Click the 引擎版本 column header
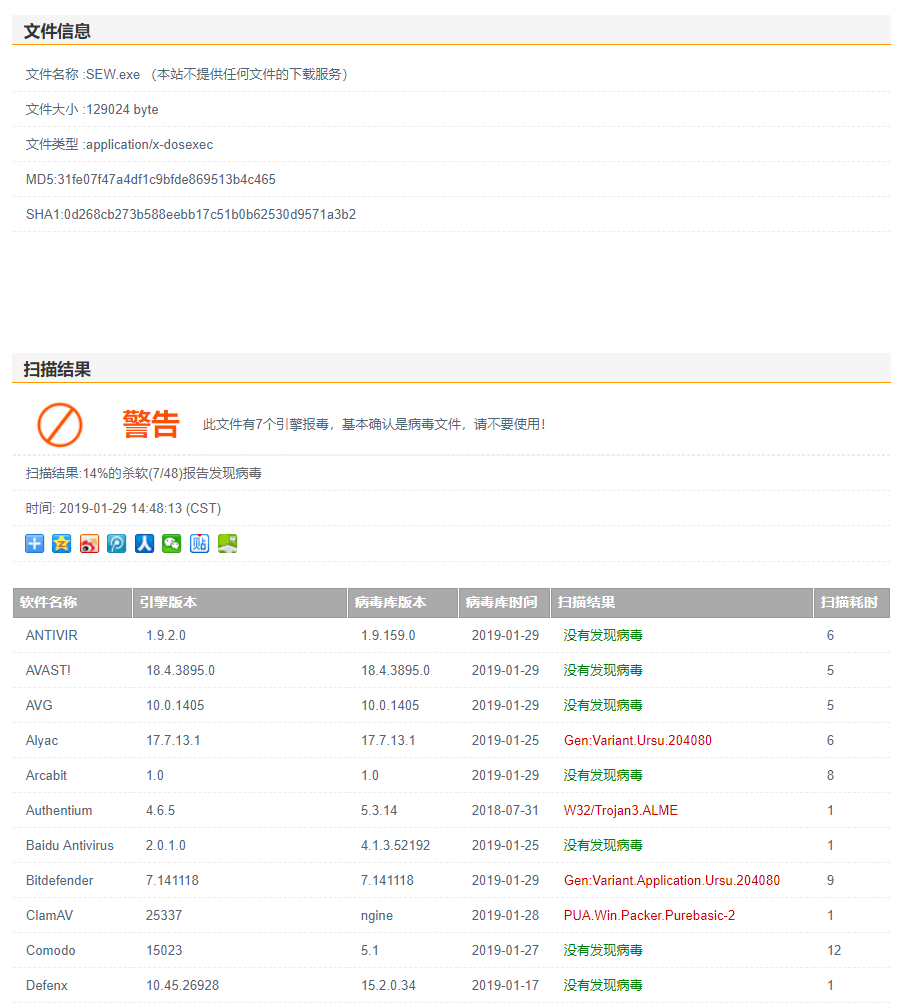905x1007 pixels. (x=240, y=602)
